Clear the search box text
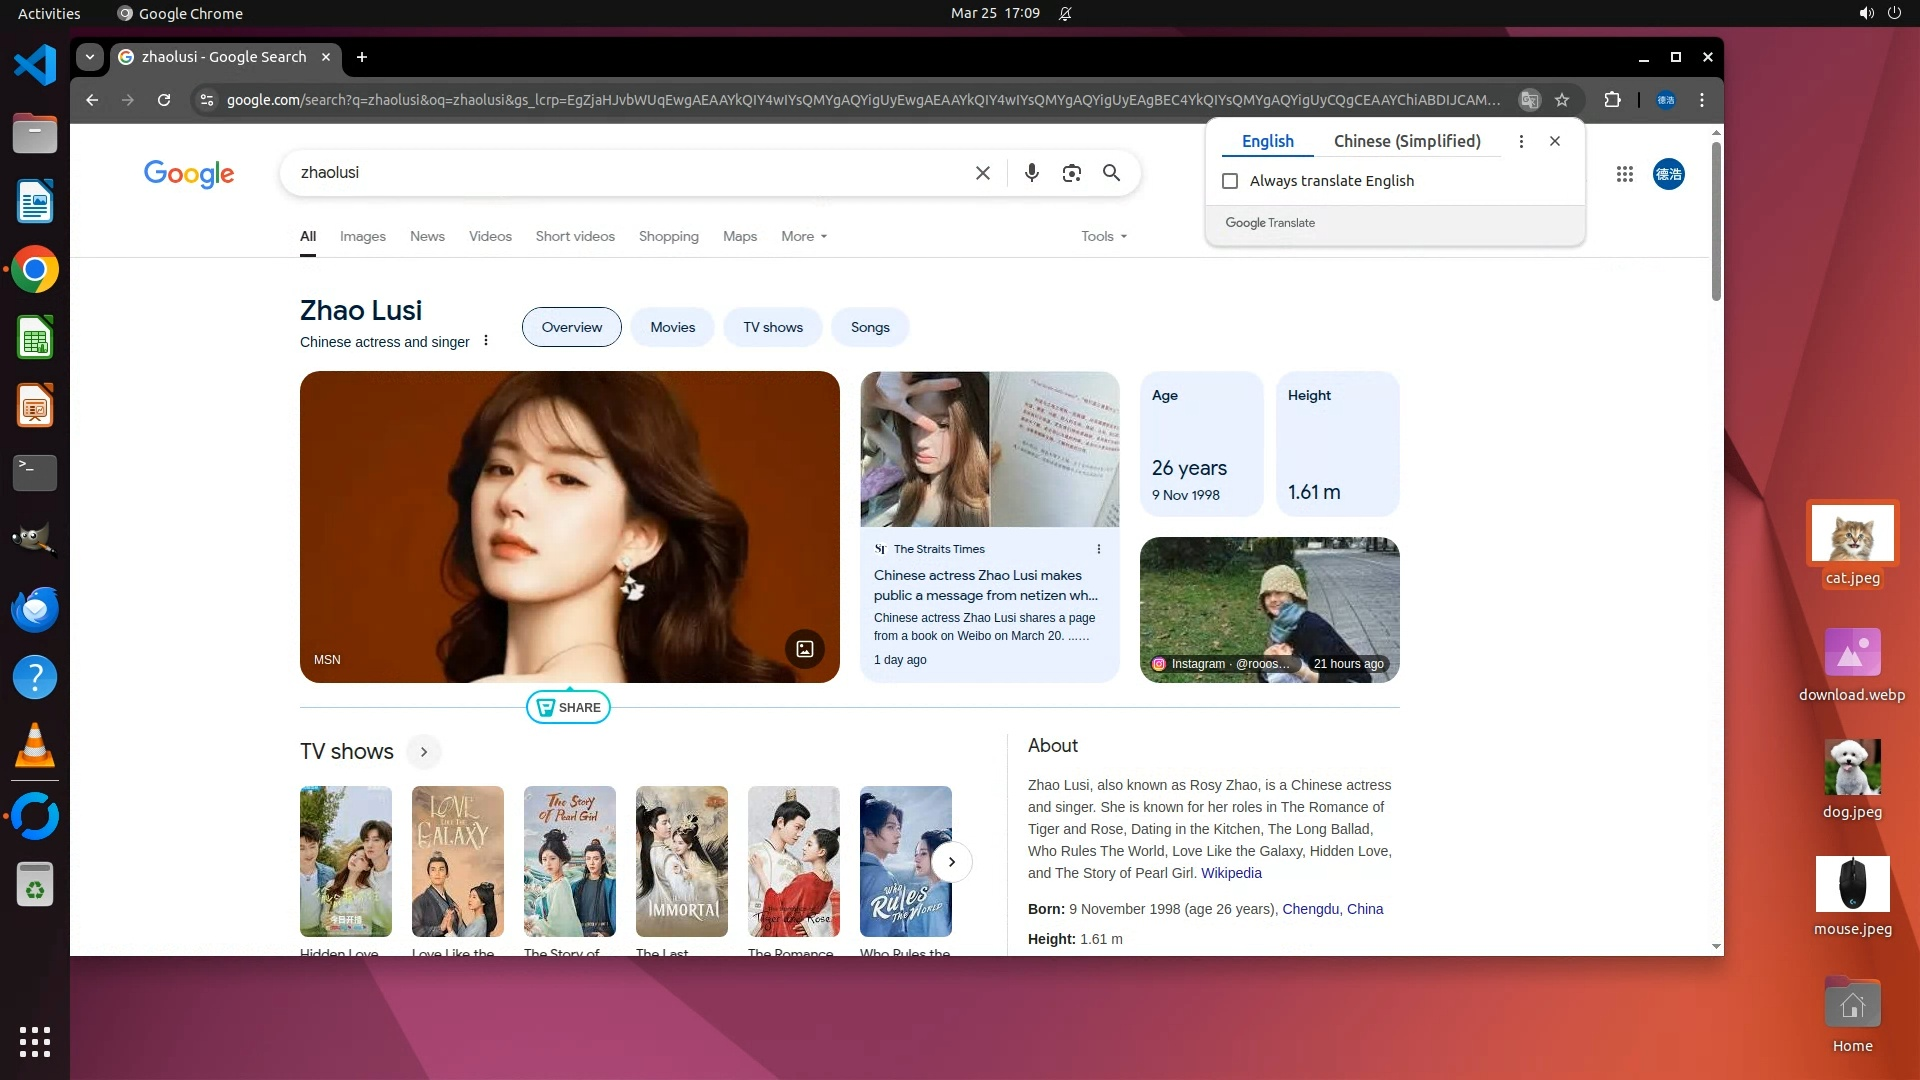 983,173
